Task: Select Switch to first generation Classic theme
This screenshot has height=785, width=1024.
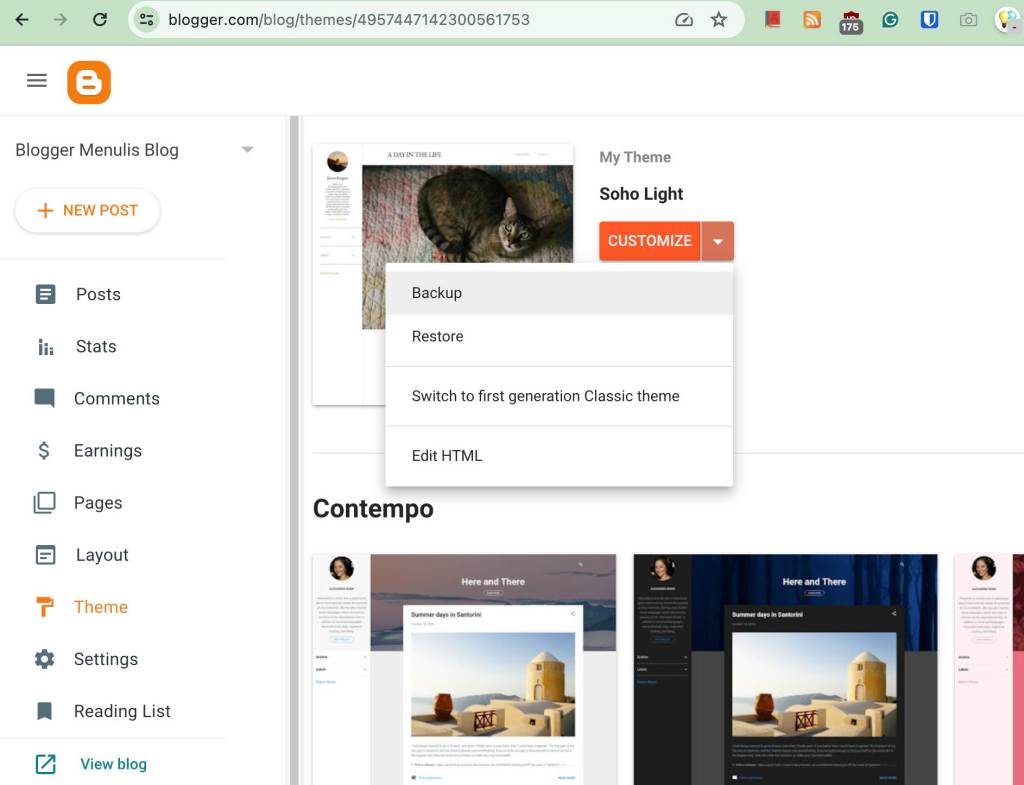Action: click(x=559, y=396)
